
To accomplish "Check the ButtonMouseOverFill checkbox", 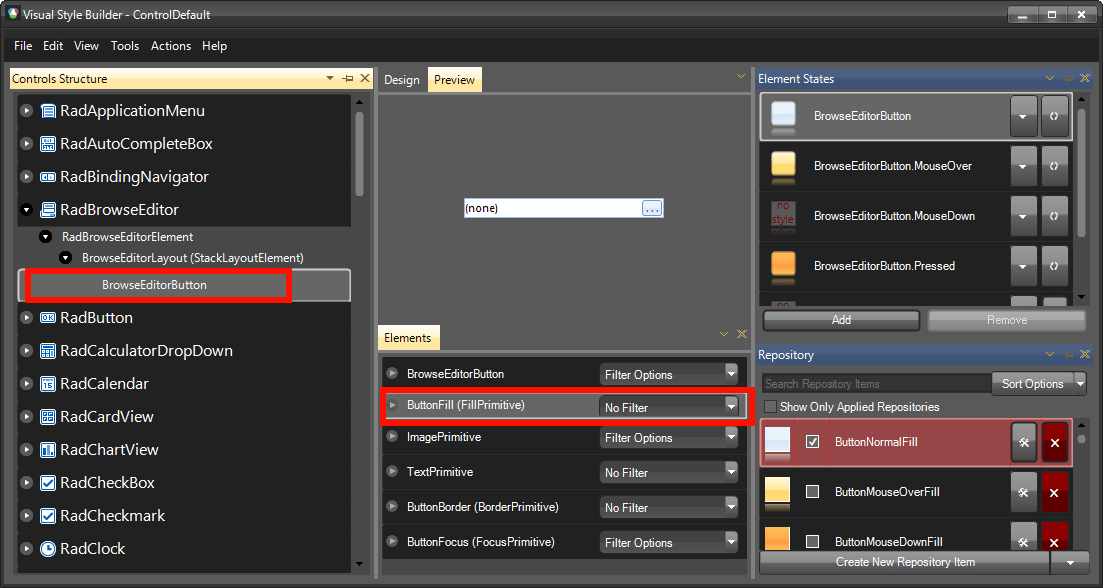I will (x=812, y=492).
